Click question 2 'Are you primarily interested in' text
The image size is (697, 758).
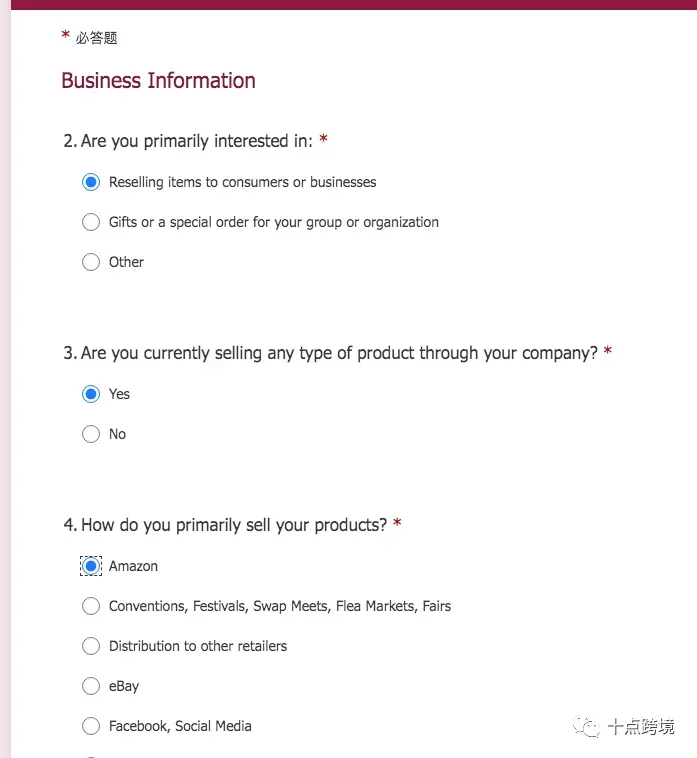[189, 141]
